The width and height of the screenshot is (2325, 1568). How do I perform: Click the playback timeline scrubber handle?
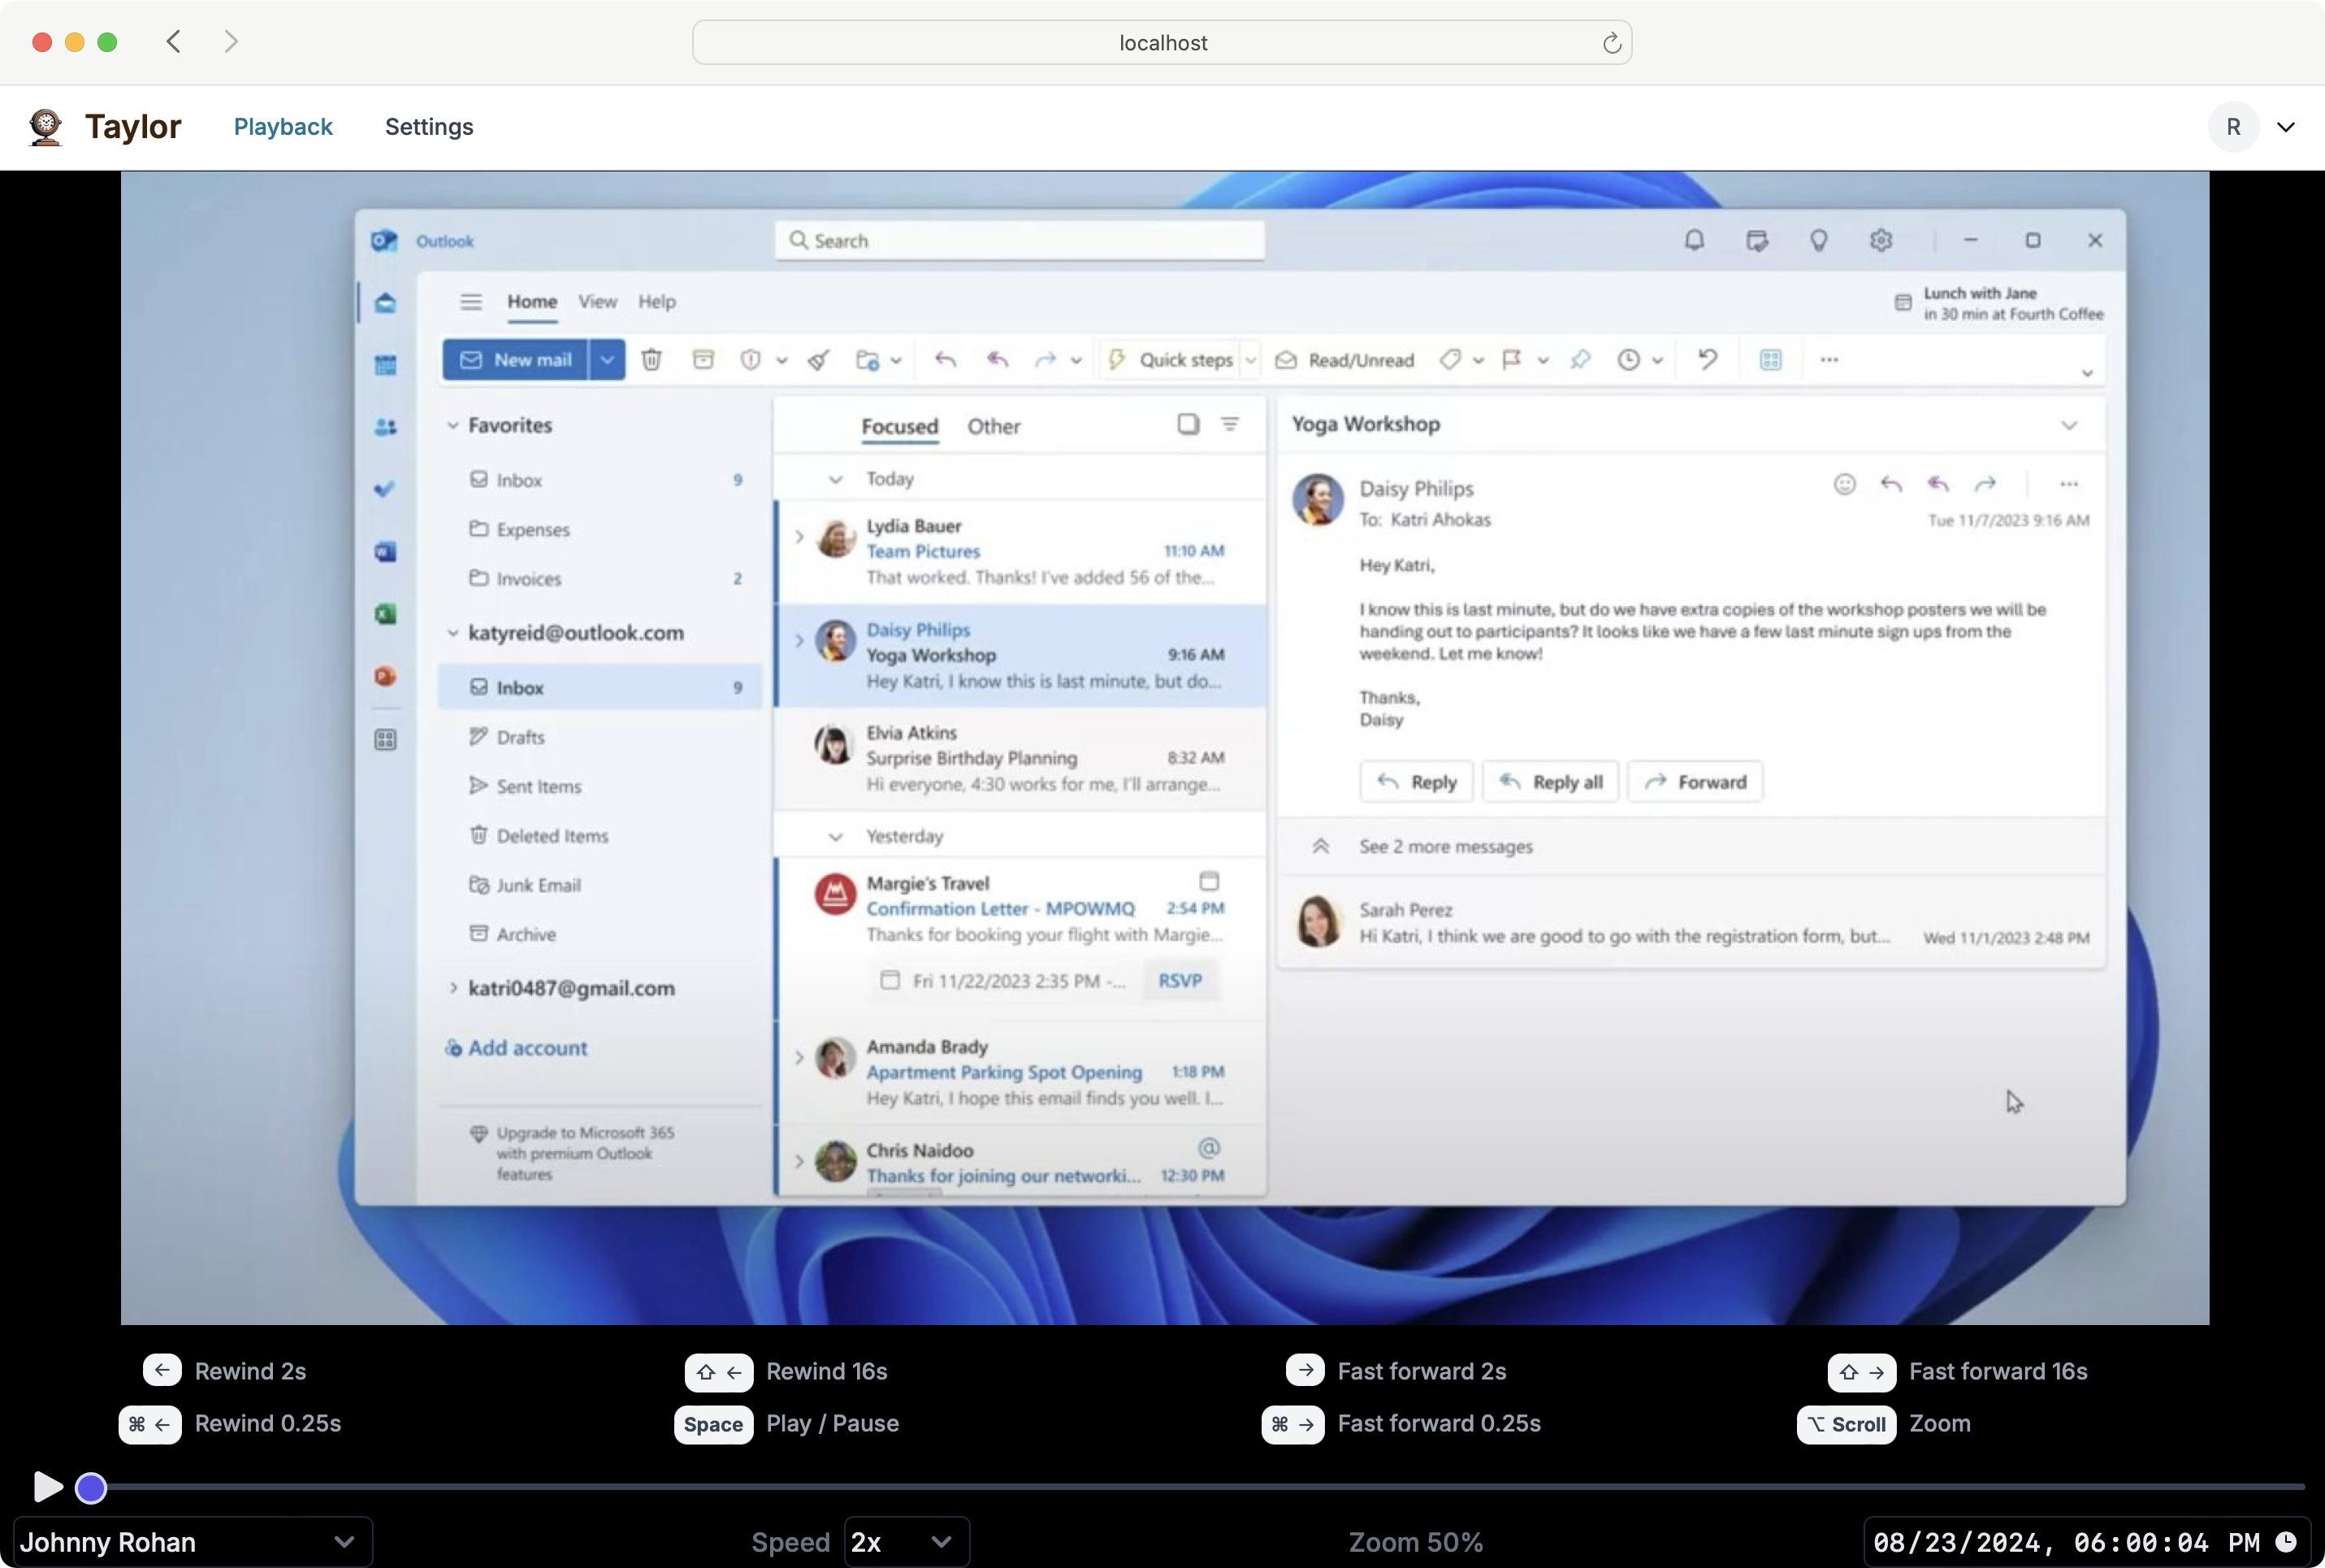pos(91,1488)
